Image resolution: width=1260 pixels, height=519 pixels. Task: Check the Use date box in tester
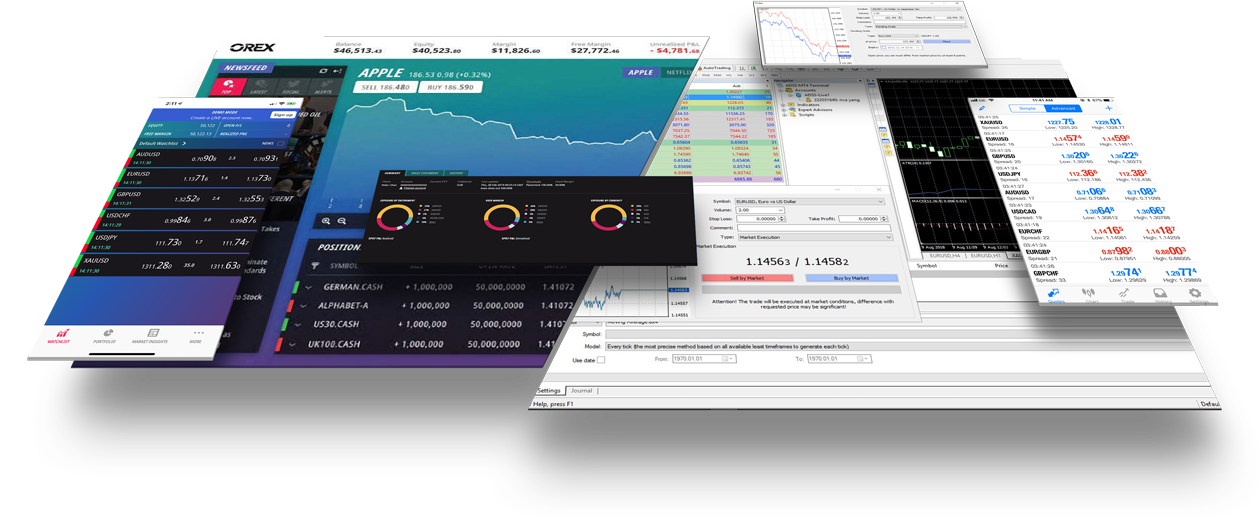(601, 360)
